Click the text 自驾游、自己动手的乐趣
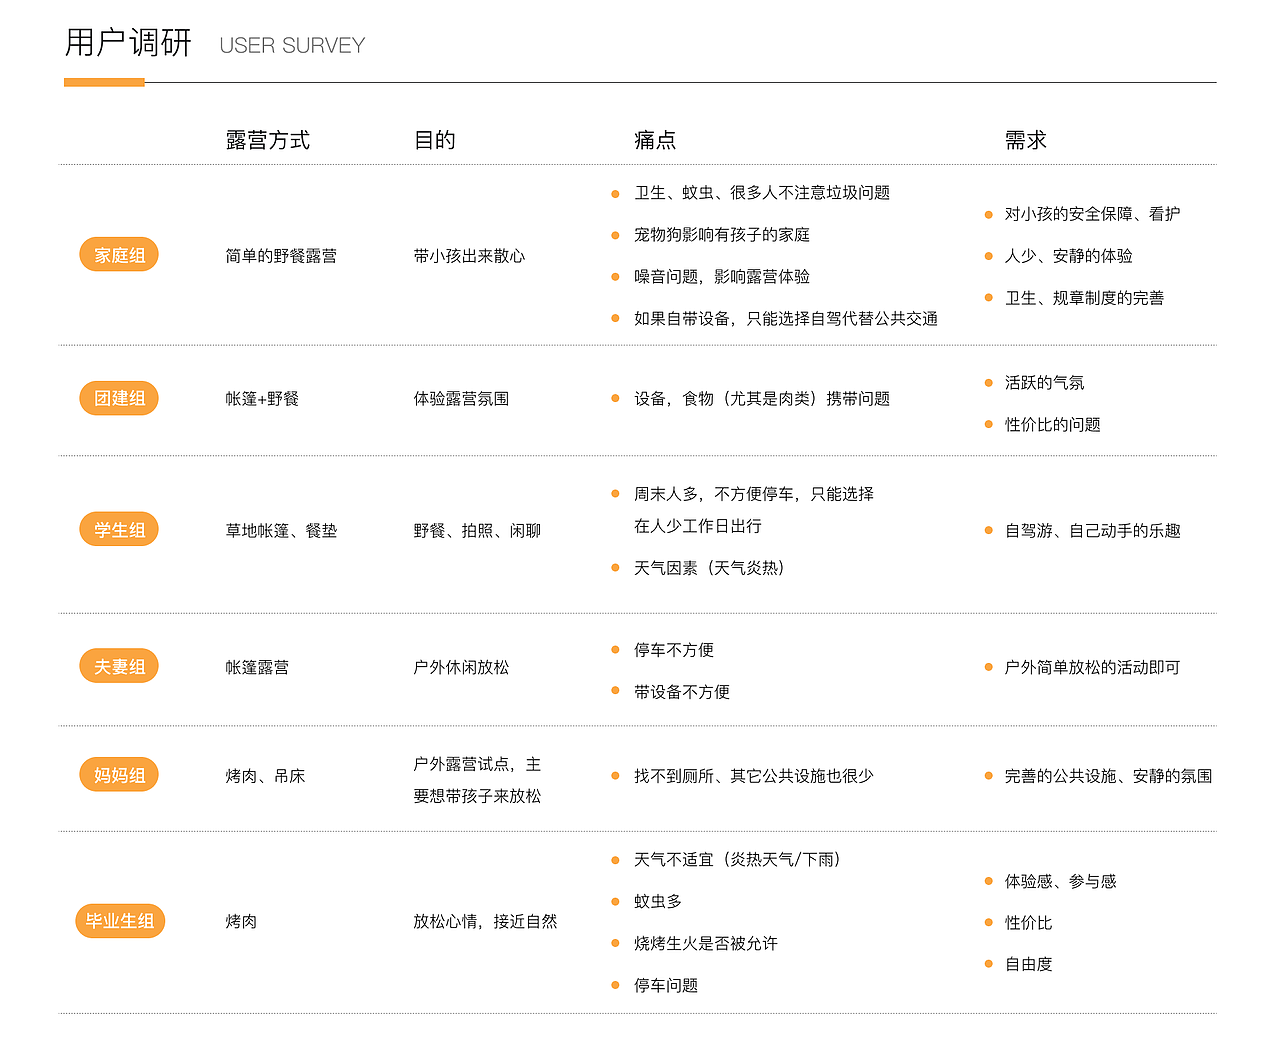 tap(1092, 531)
